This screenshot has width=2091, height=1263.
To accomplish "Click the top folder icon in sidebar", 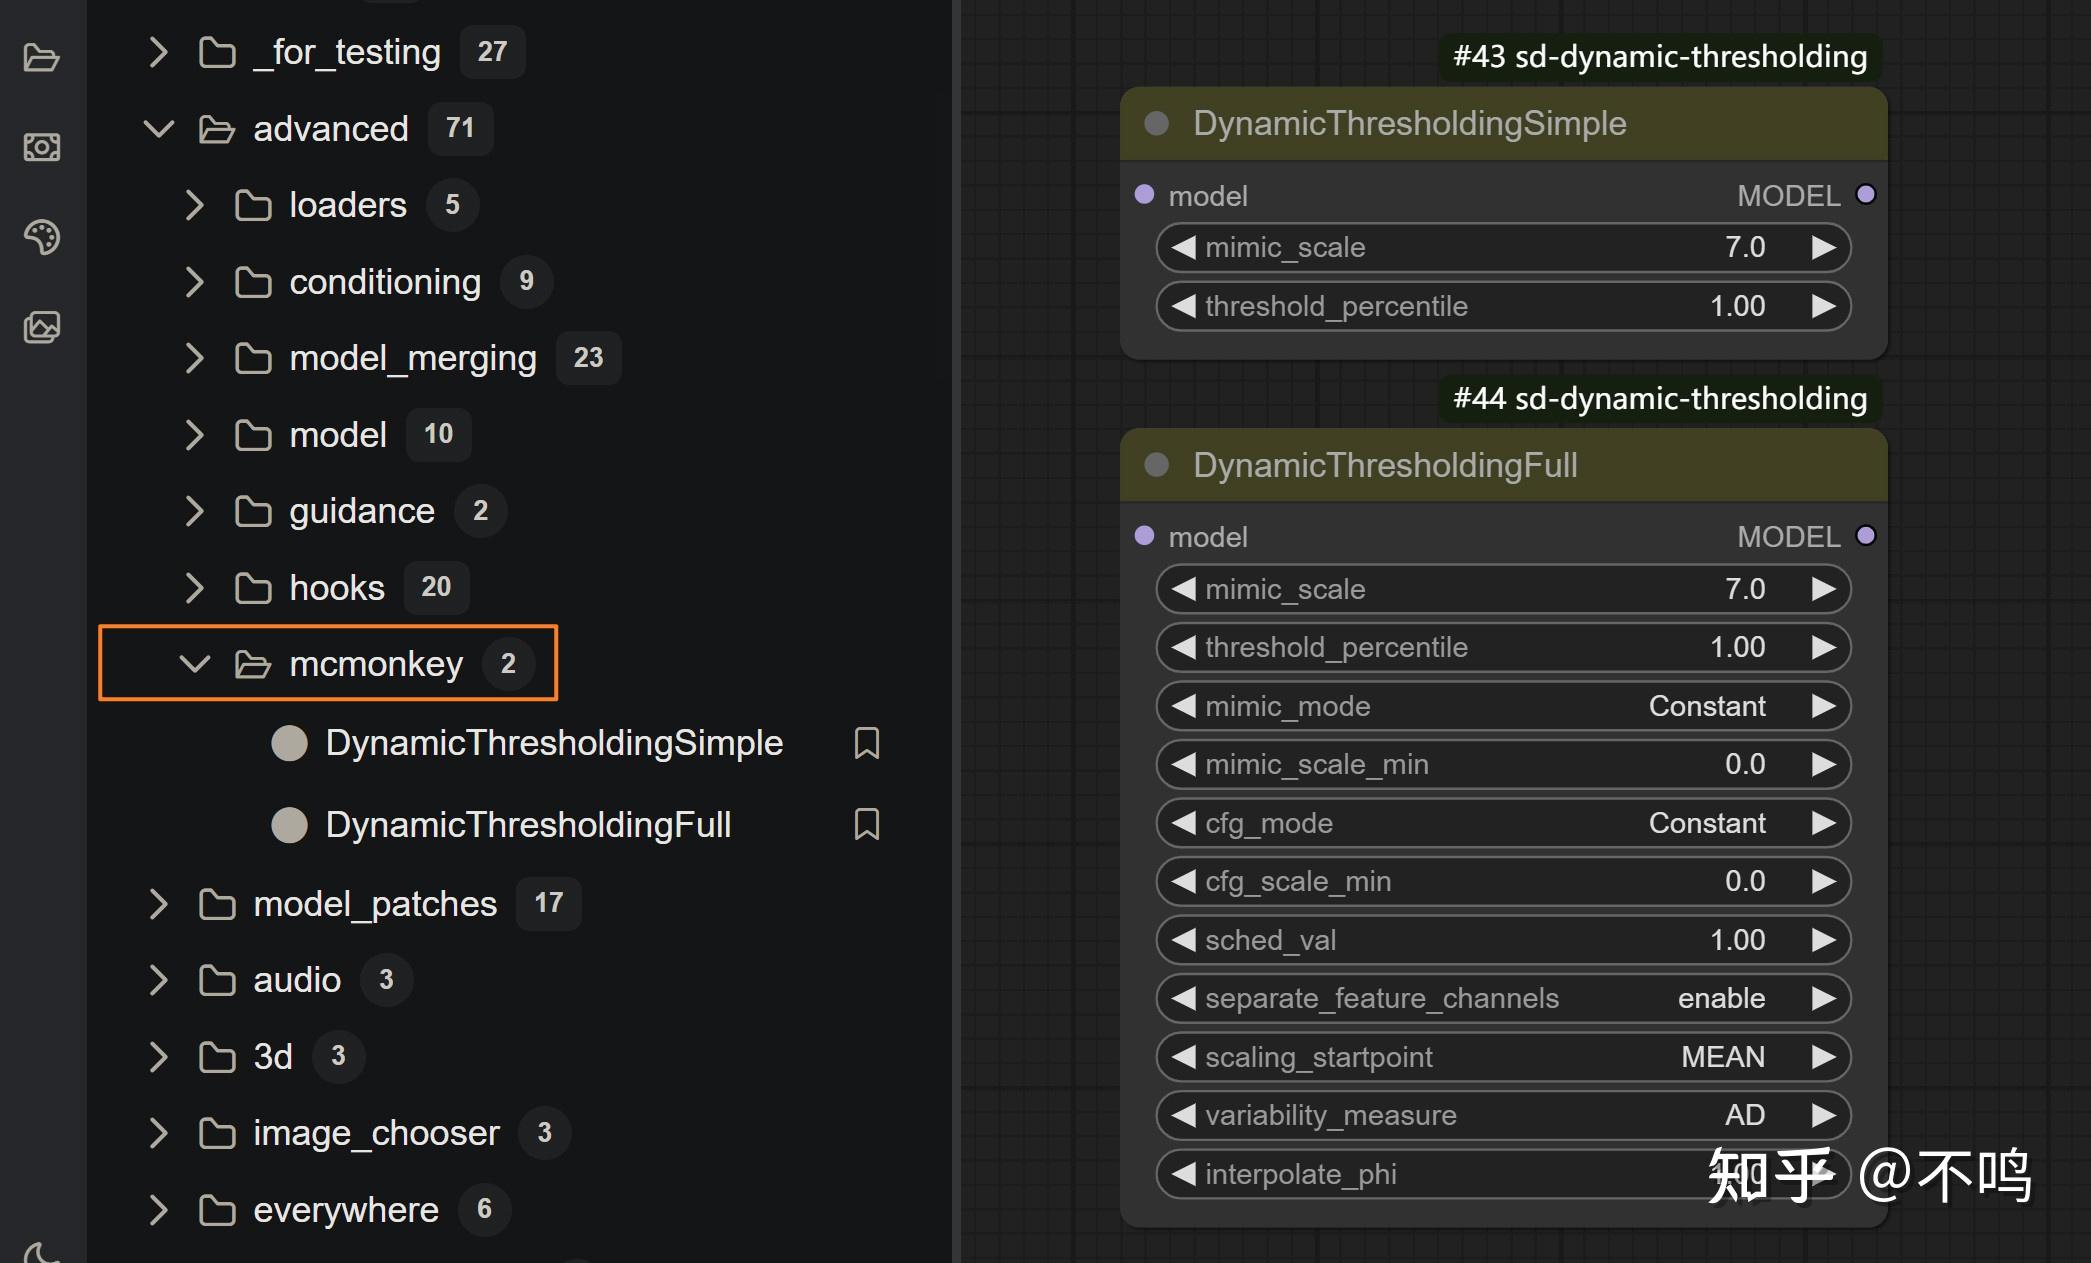I will [41, 58].
